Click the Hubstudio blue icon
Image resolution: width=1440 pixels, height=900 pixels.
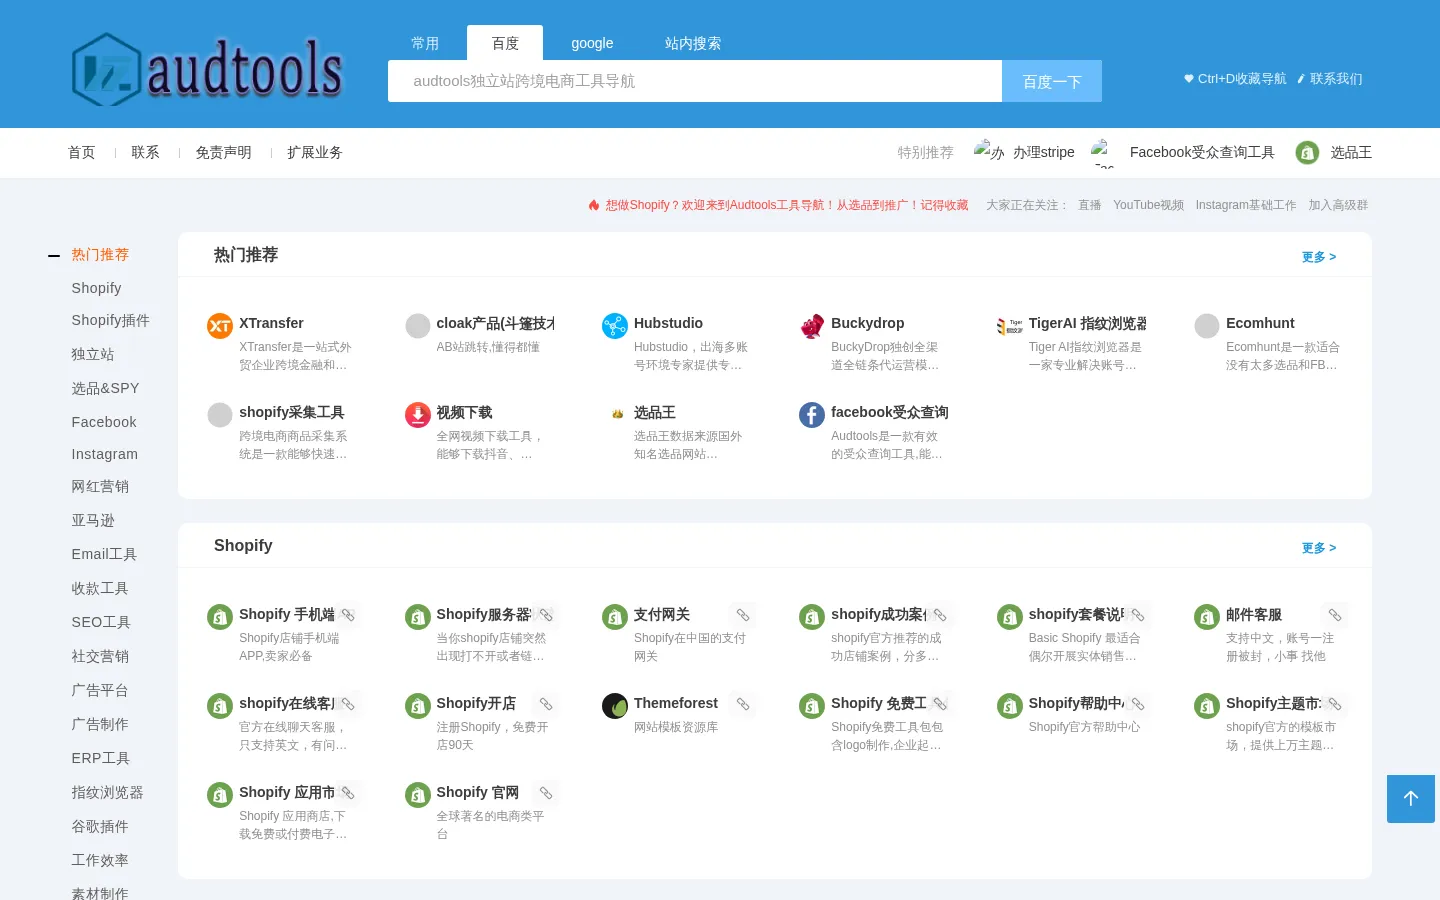[x=615, y=326]
